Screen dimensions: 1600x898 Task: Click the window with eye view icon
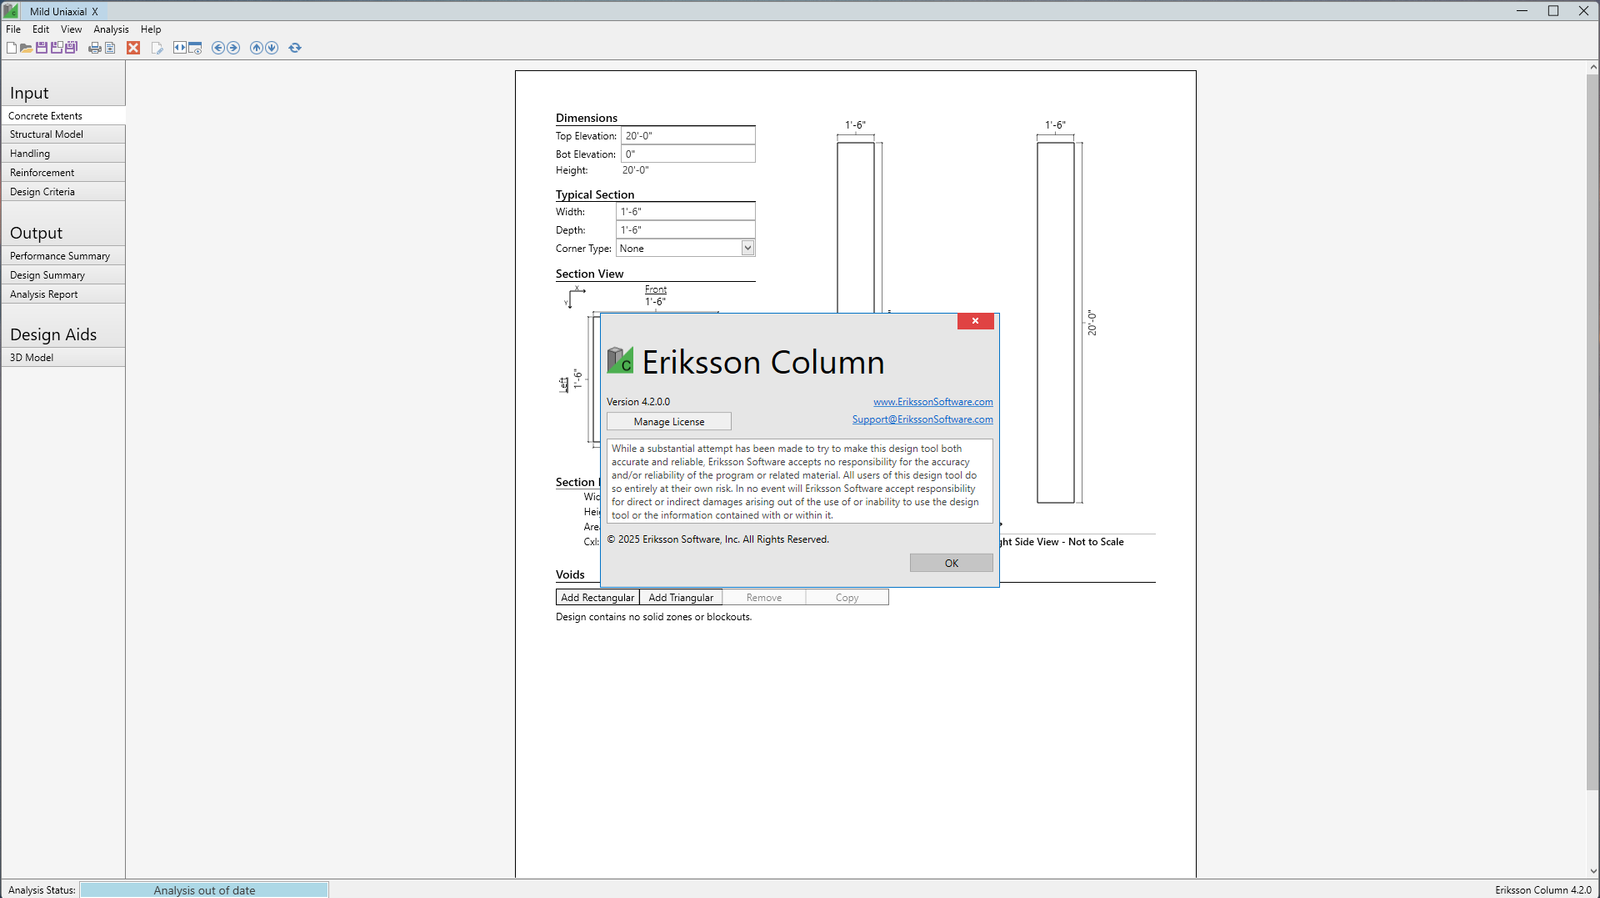click(x=195, y=48)
